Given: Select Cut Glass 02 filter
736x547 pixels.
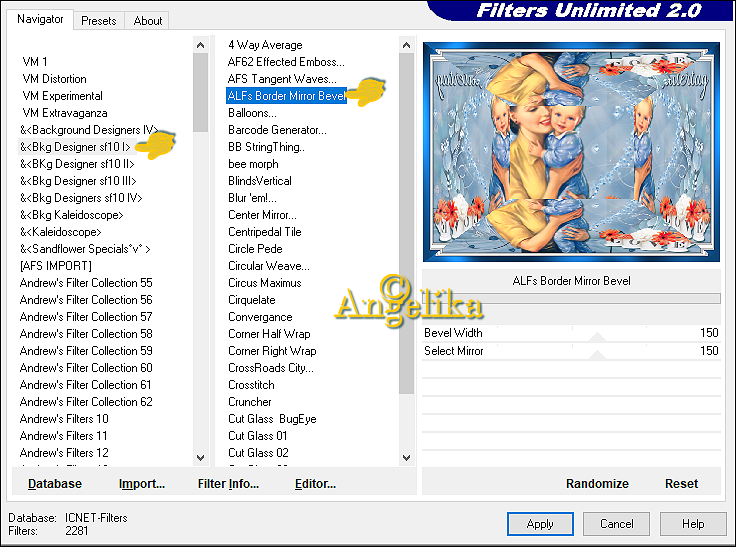Looking at the screenshot, I should click(x=258, y=453).
